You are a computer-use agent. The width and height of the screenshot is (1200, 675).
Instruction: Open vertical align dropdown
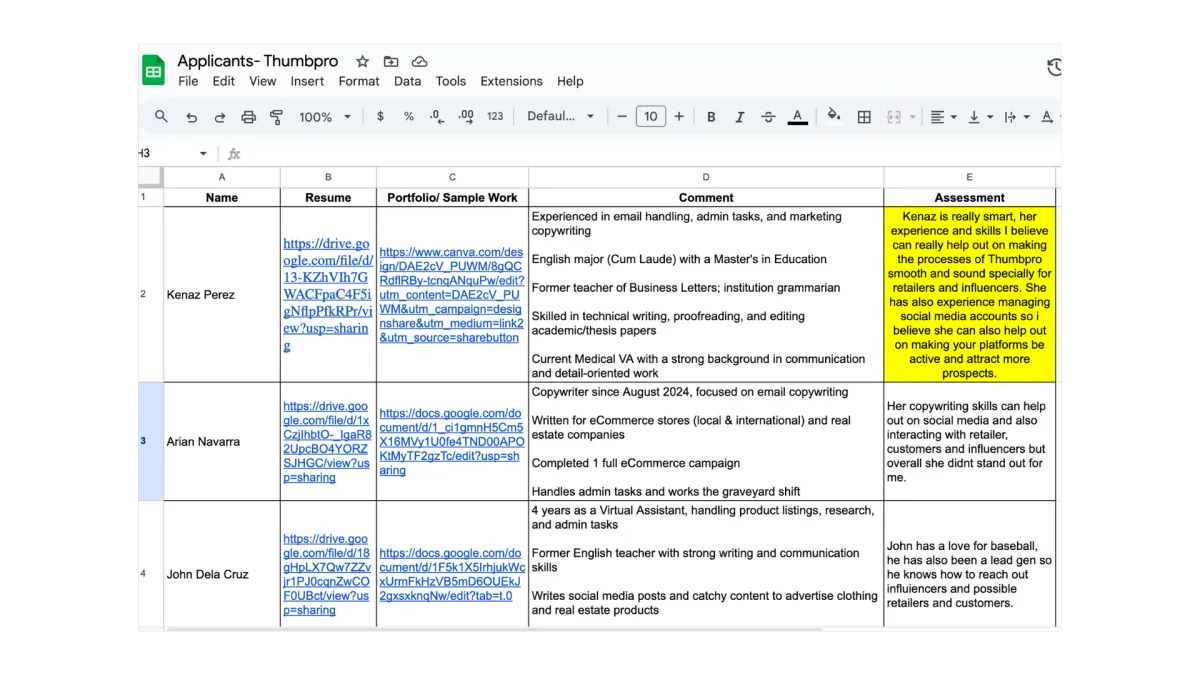(x=980, y=117)
